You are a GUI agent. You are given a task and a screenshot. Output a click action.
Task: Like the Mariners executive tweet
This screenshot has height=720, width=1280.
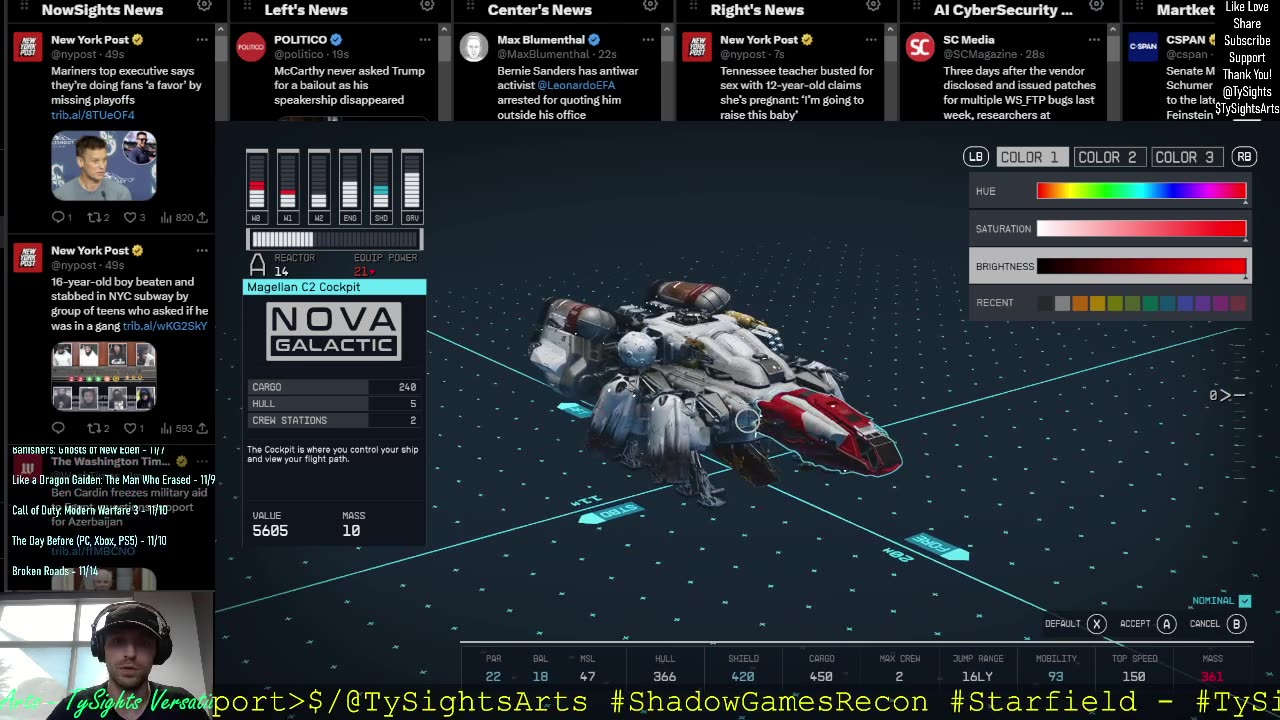pos(130,217)
